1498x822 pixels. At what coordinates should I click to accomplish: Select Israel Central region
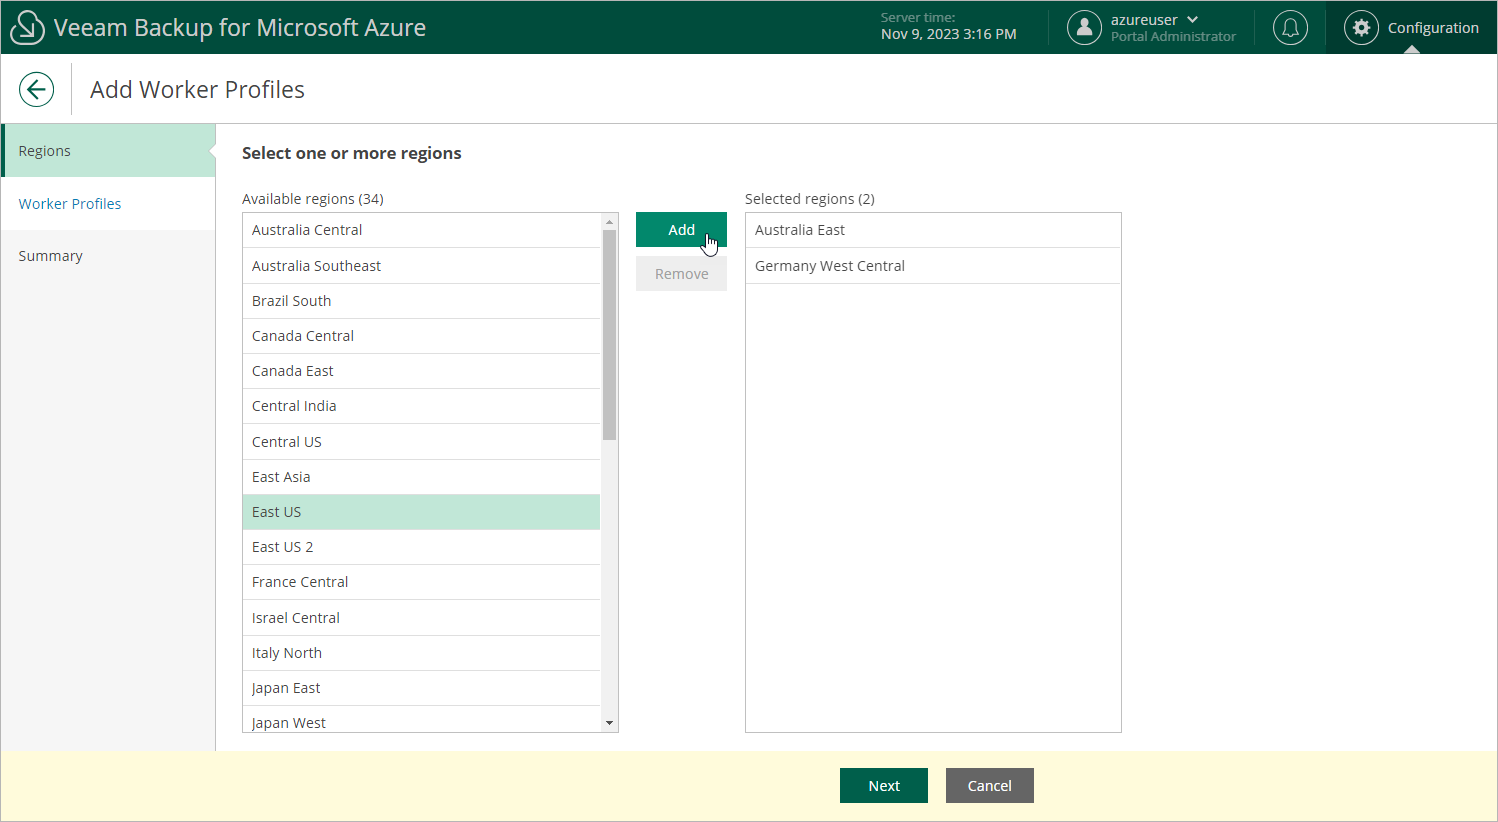(421, 618)
